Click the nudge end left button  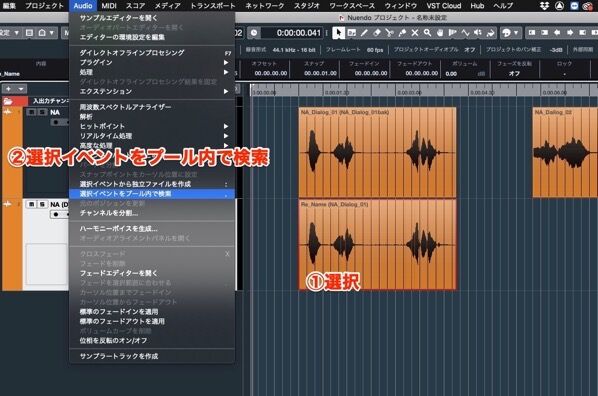tap(582, 33)
